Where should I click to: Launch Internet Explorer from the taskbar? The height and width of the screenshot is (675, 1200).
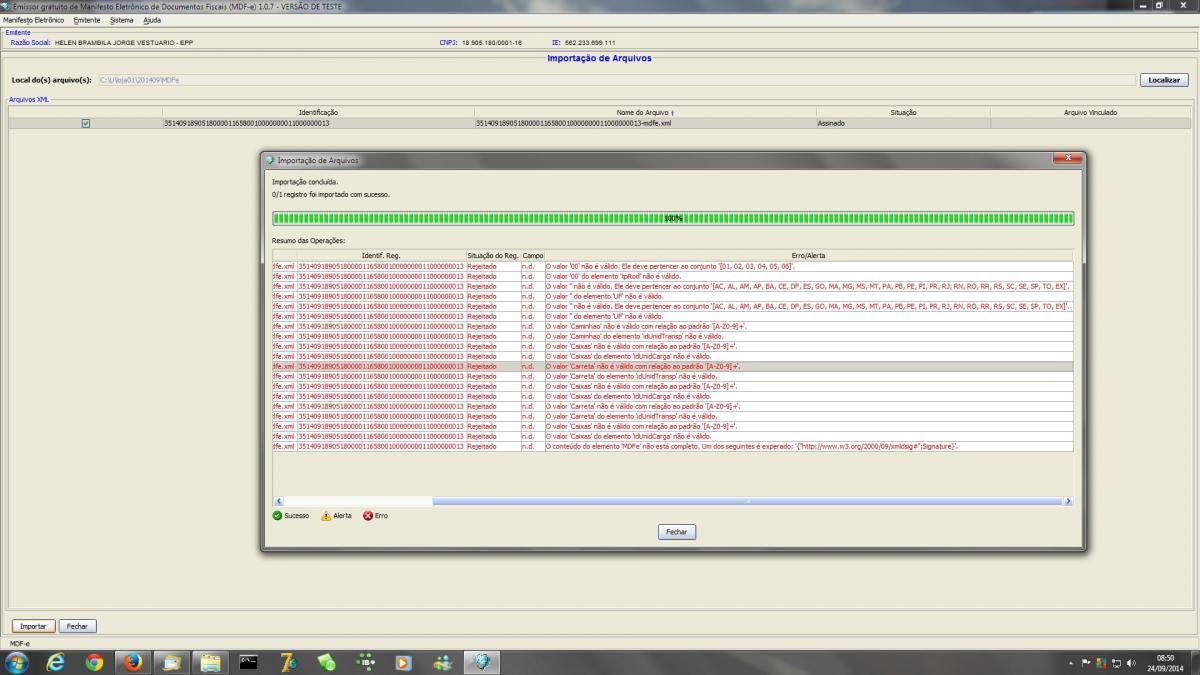[56, 662]
